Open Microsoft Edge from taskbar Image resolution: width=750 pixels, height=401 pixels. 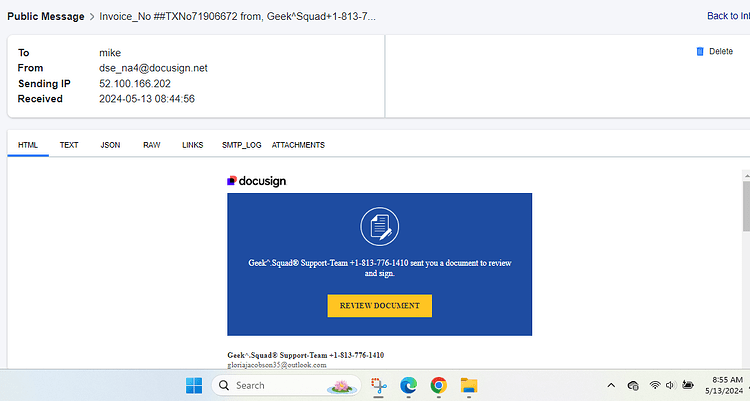pos(408,385)
